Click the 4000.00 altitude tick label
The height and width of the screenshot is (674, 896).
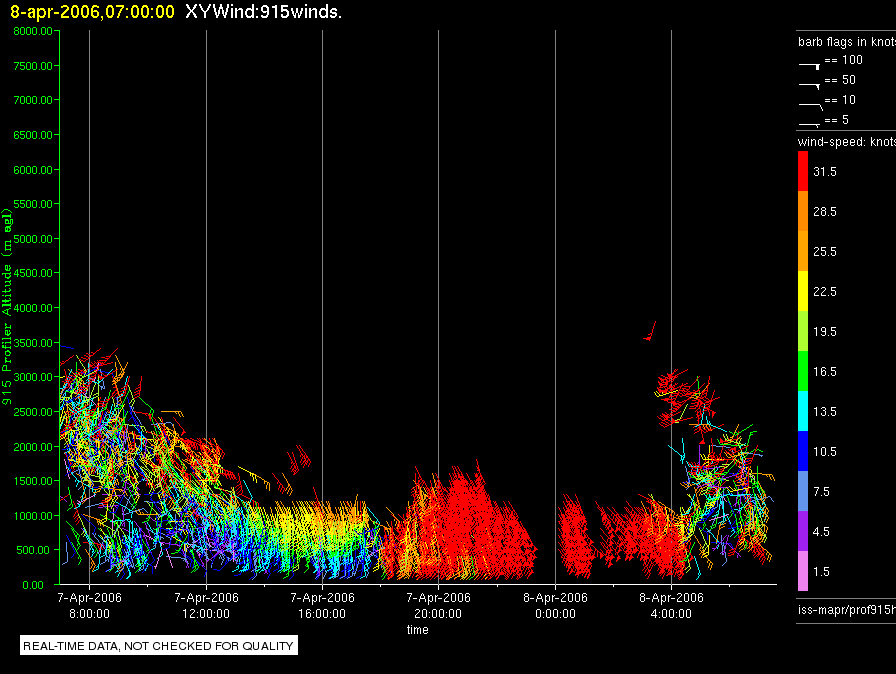point(33,308)
